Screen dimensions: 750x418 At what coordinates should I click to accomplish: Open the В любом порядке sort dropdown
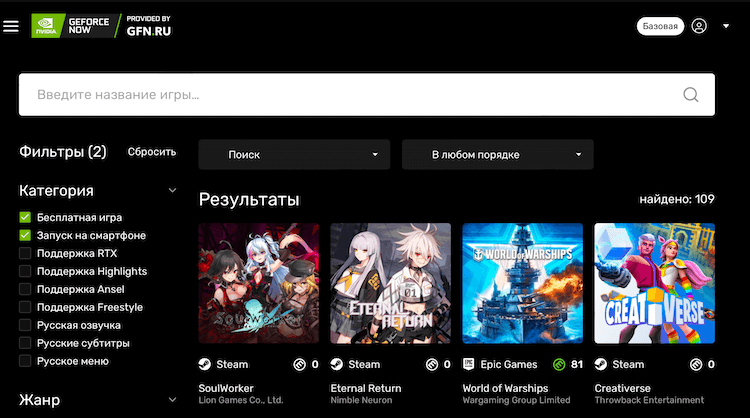click(x=497, y=154)
